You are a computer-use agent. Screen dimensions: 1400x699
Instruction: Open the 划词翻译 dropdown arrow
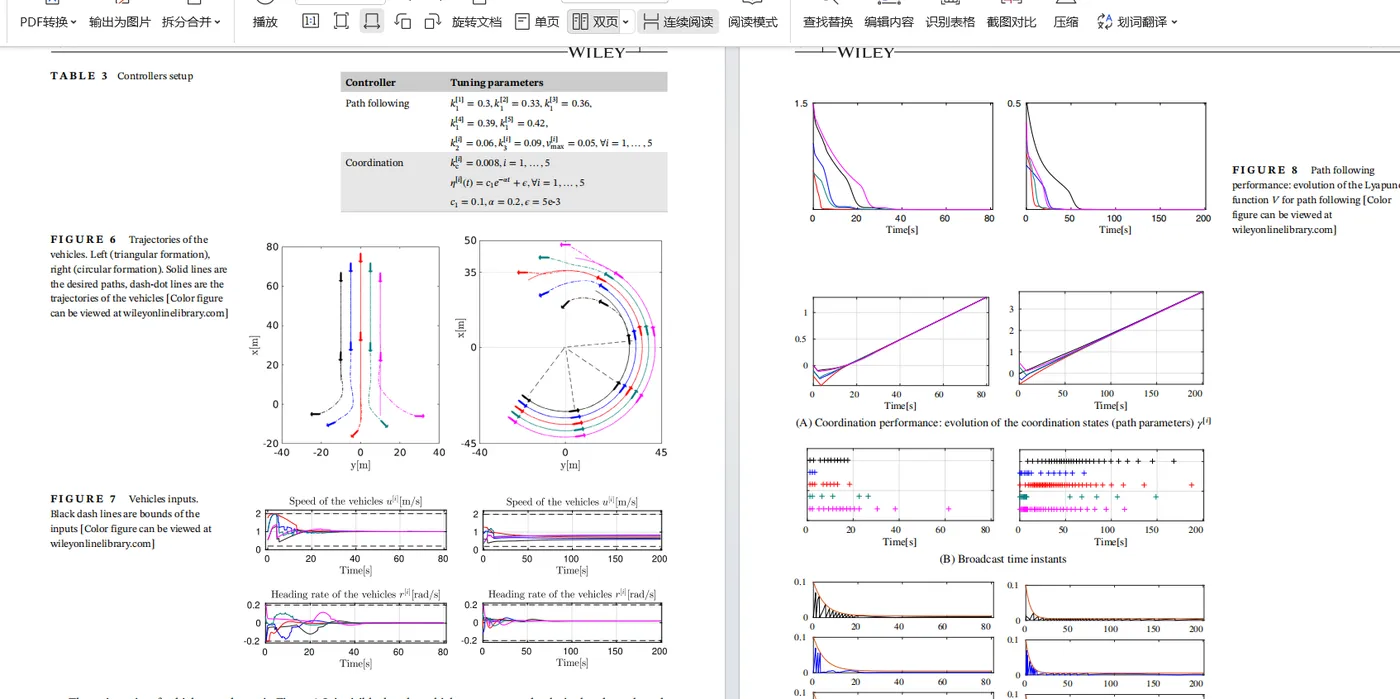pos(1174,22)
